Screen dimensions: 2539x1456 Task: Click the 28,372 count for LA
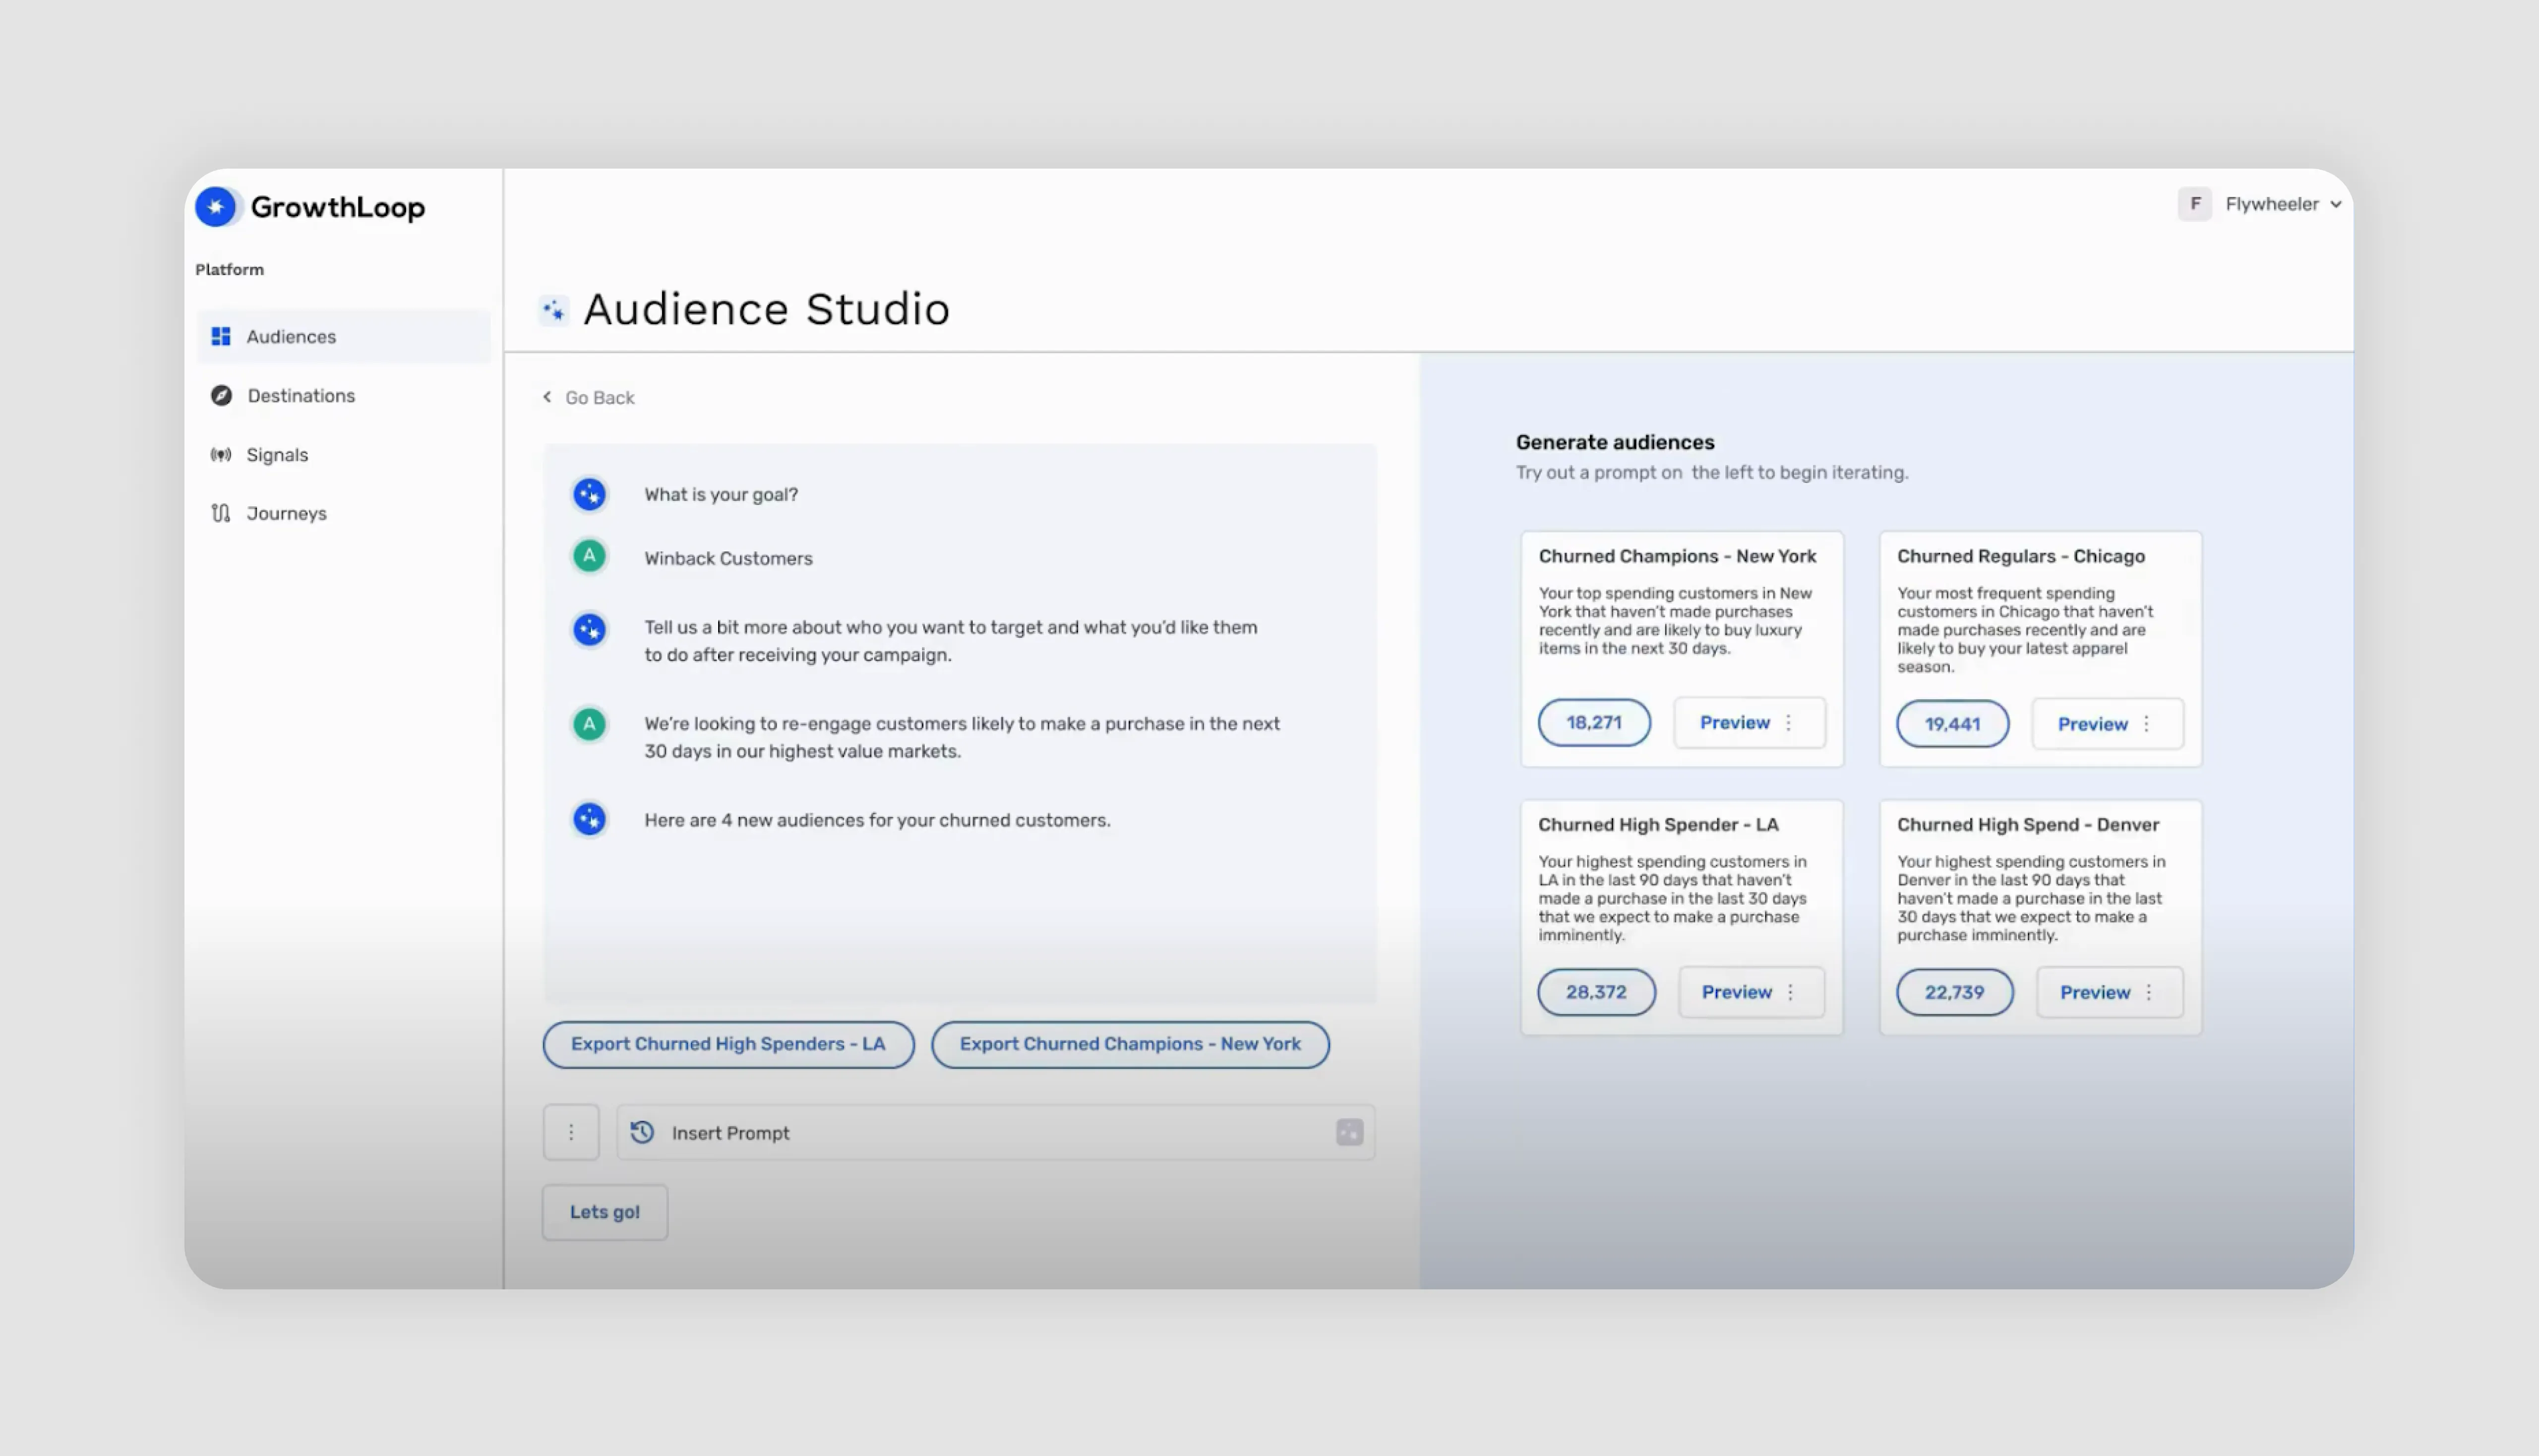[1597, 992]
